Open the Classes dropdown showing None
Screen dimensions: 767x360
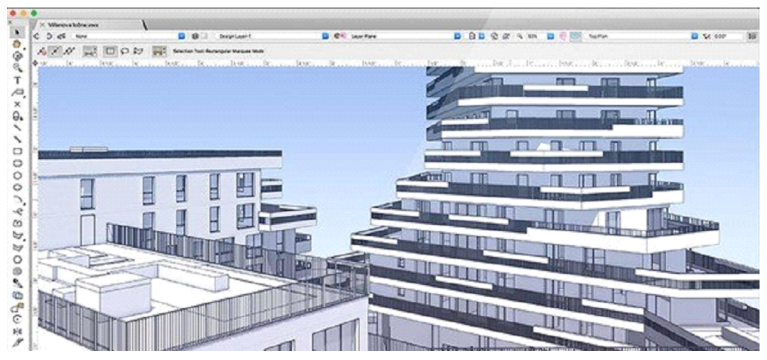point(129,36)
